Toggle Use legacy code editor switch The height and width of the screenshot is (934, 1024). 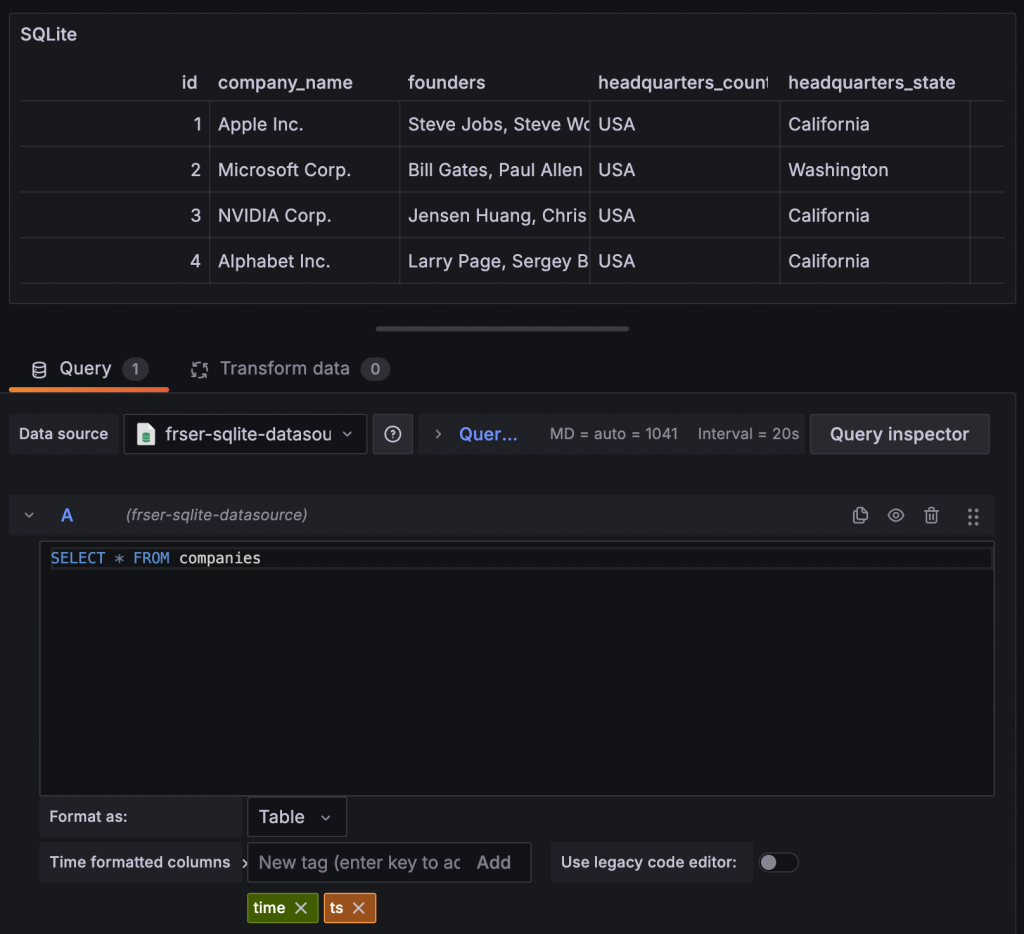pos(778,862)
